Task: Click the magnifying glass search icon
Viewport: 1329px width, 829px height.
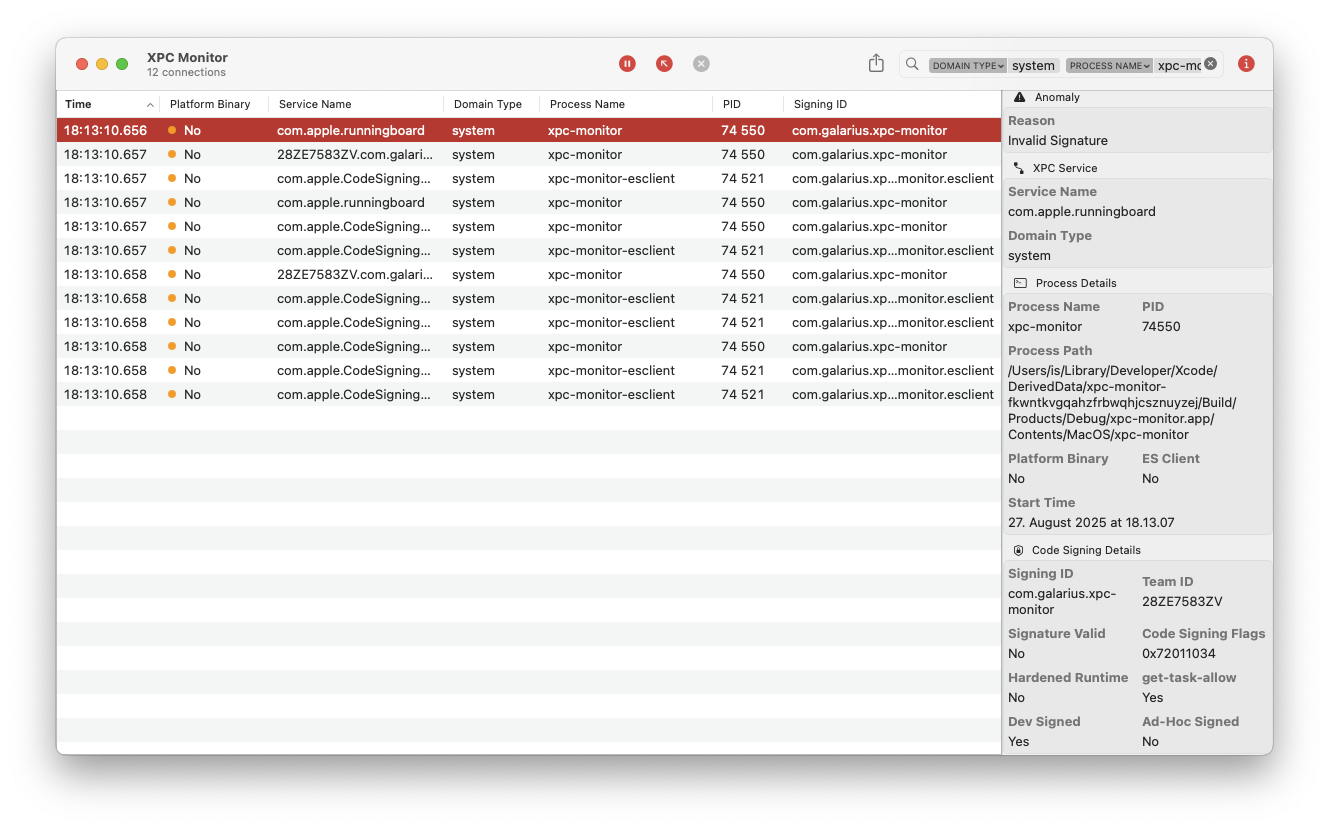Action: pos(912,64)
